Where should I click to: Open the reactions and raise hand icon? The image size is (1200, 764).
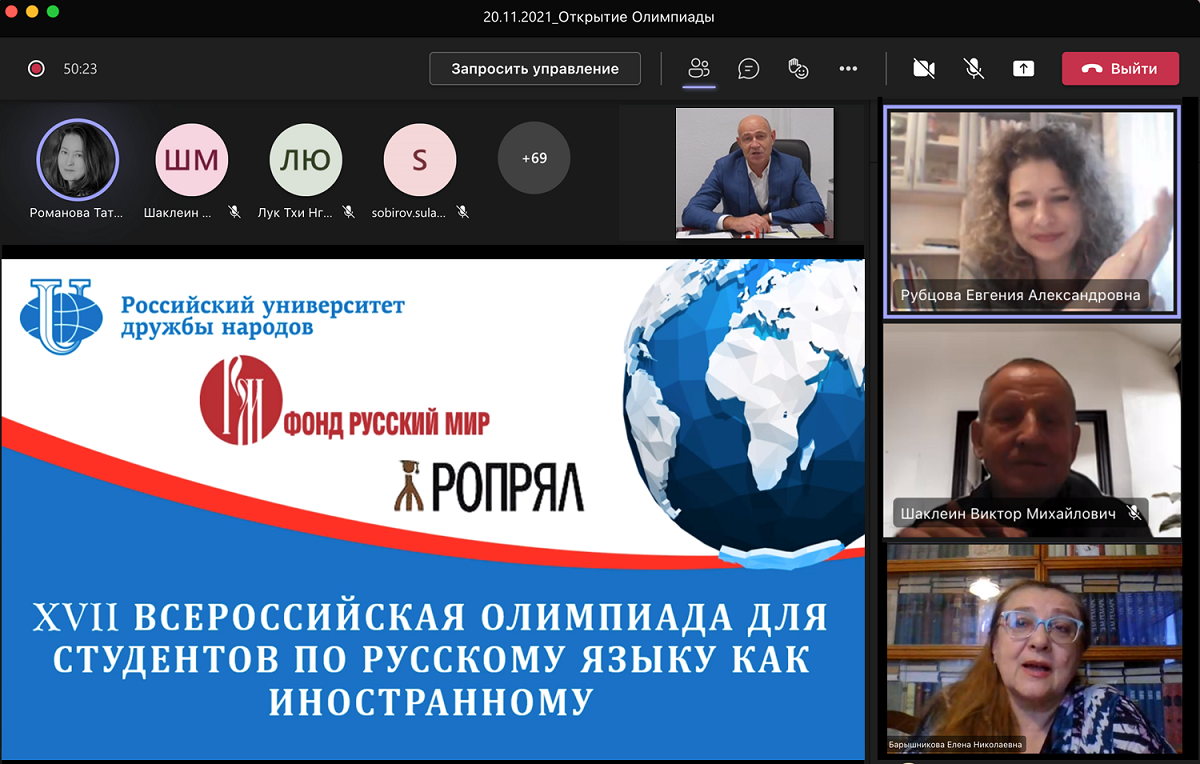pyautogui.click(x=798, y=69)
